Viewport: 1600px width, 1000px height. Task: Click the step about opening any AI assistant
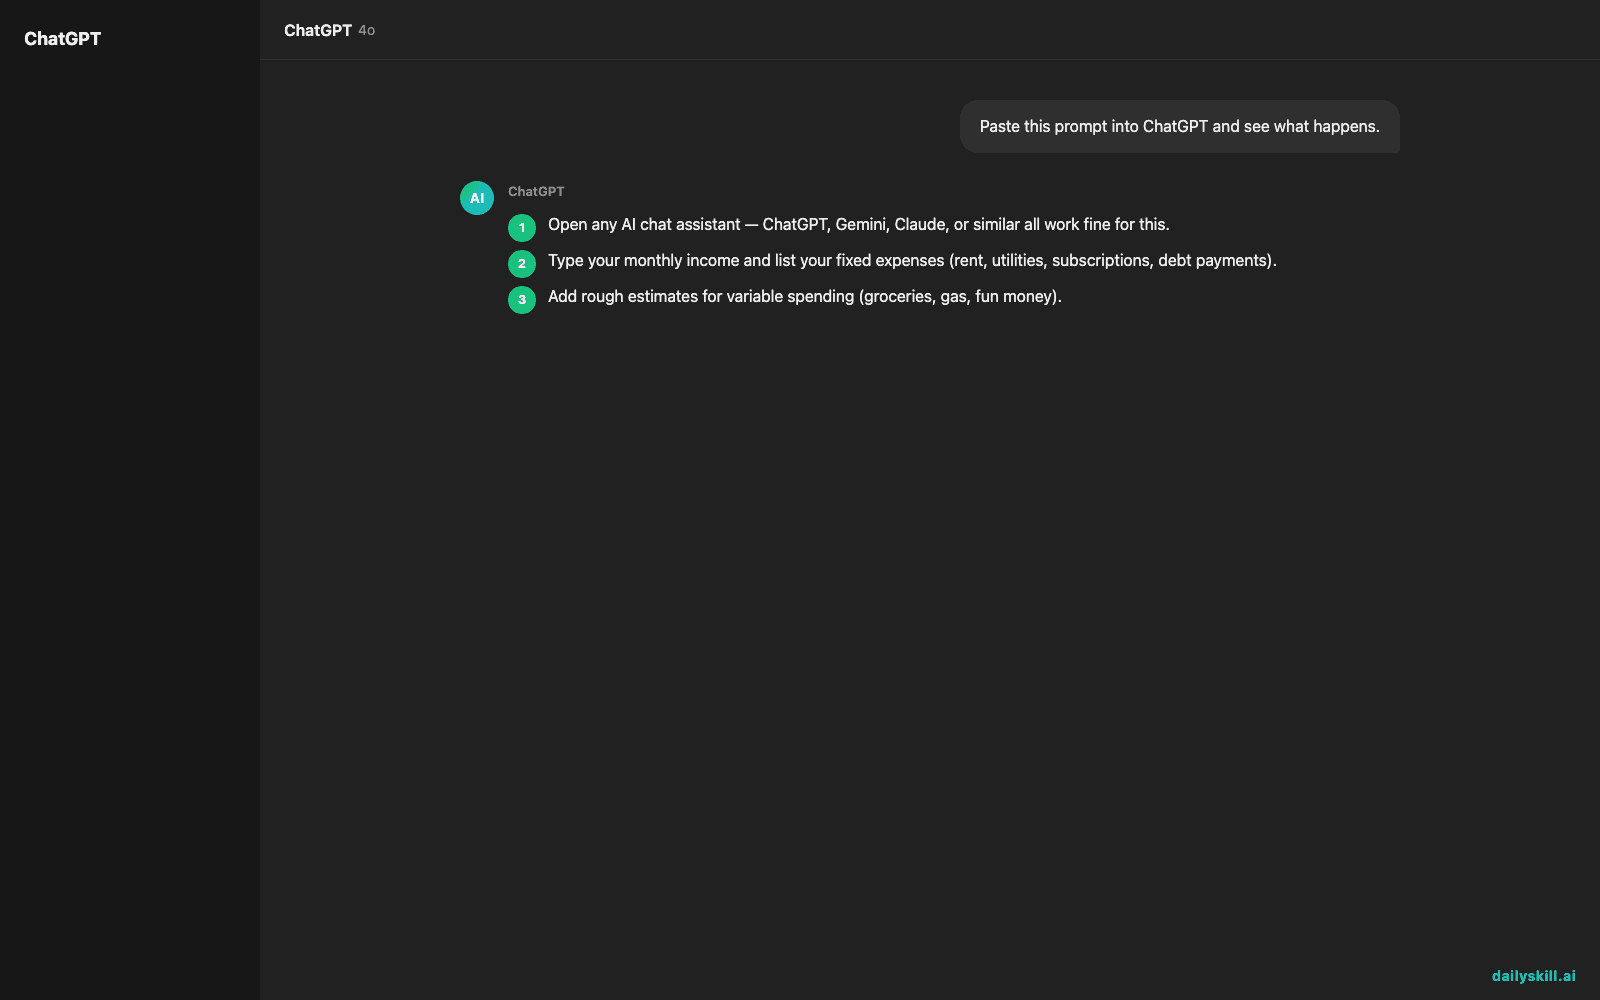point(858,225)
